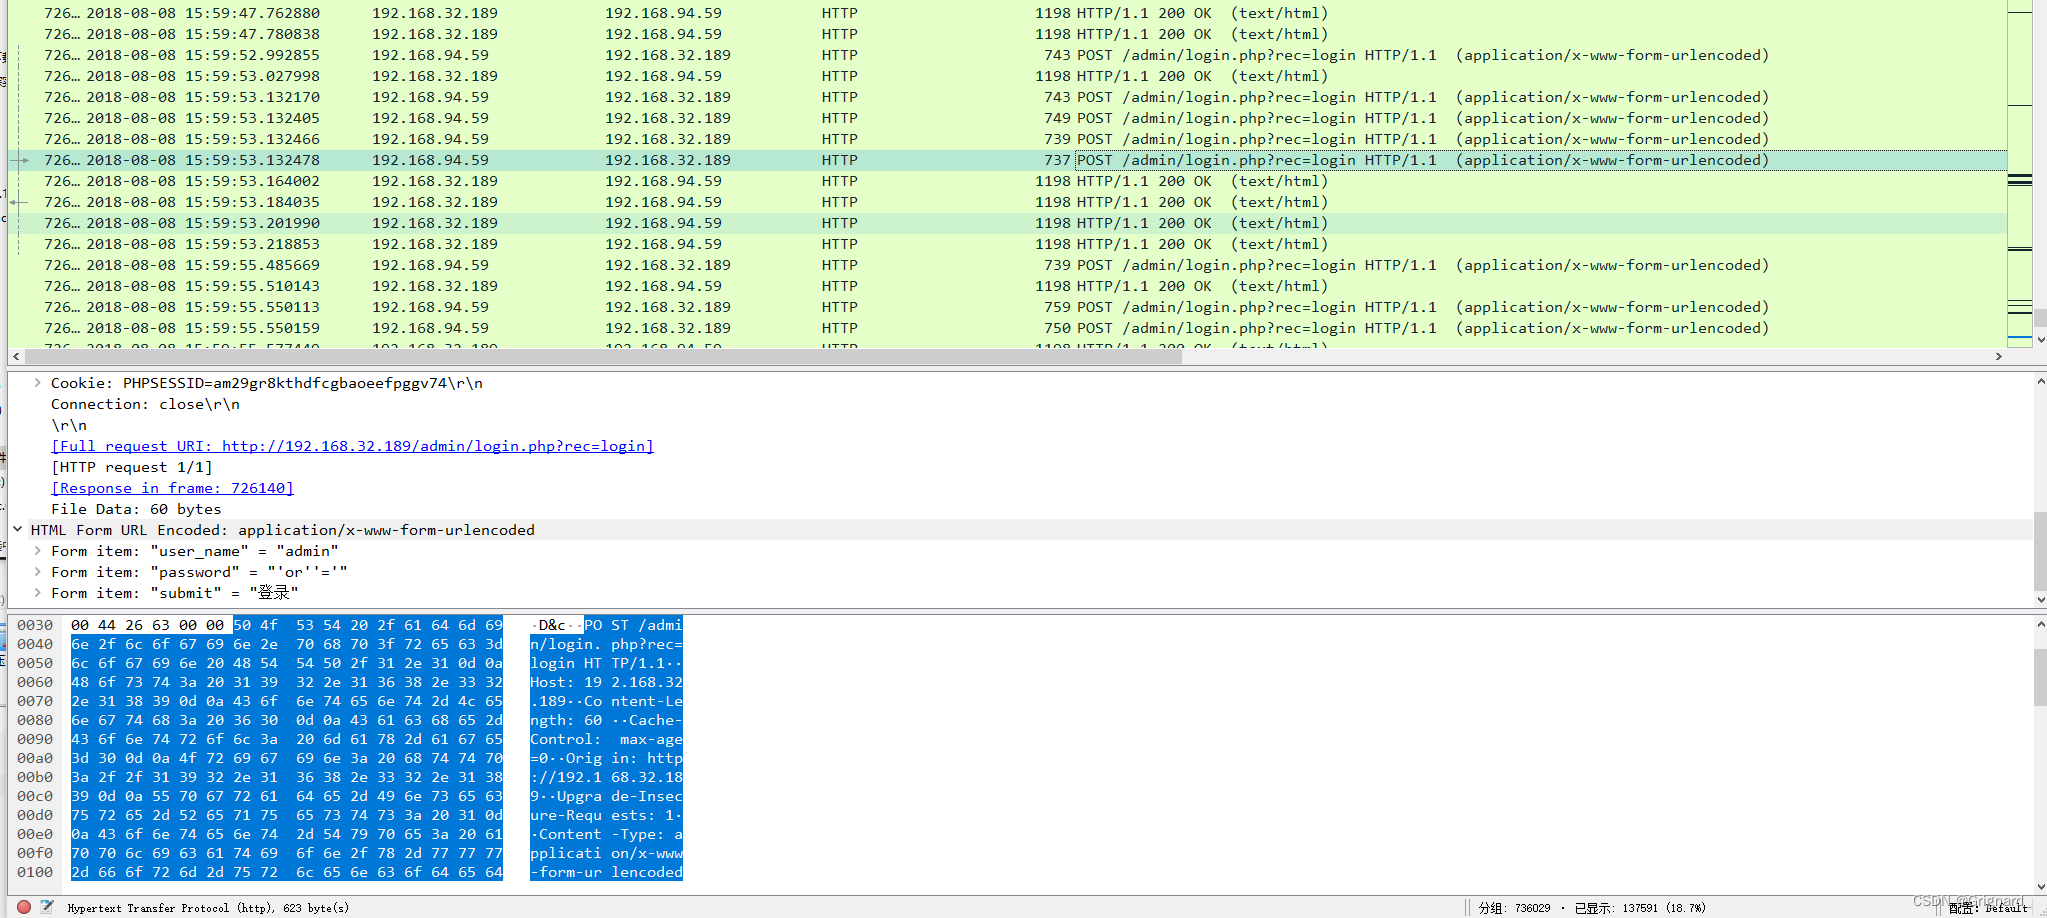The image size is (2047, 918).
Task: Select the 749-length POST packet at 15:59:53.132405
Action: point(1007,118)
